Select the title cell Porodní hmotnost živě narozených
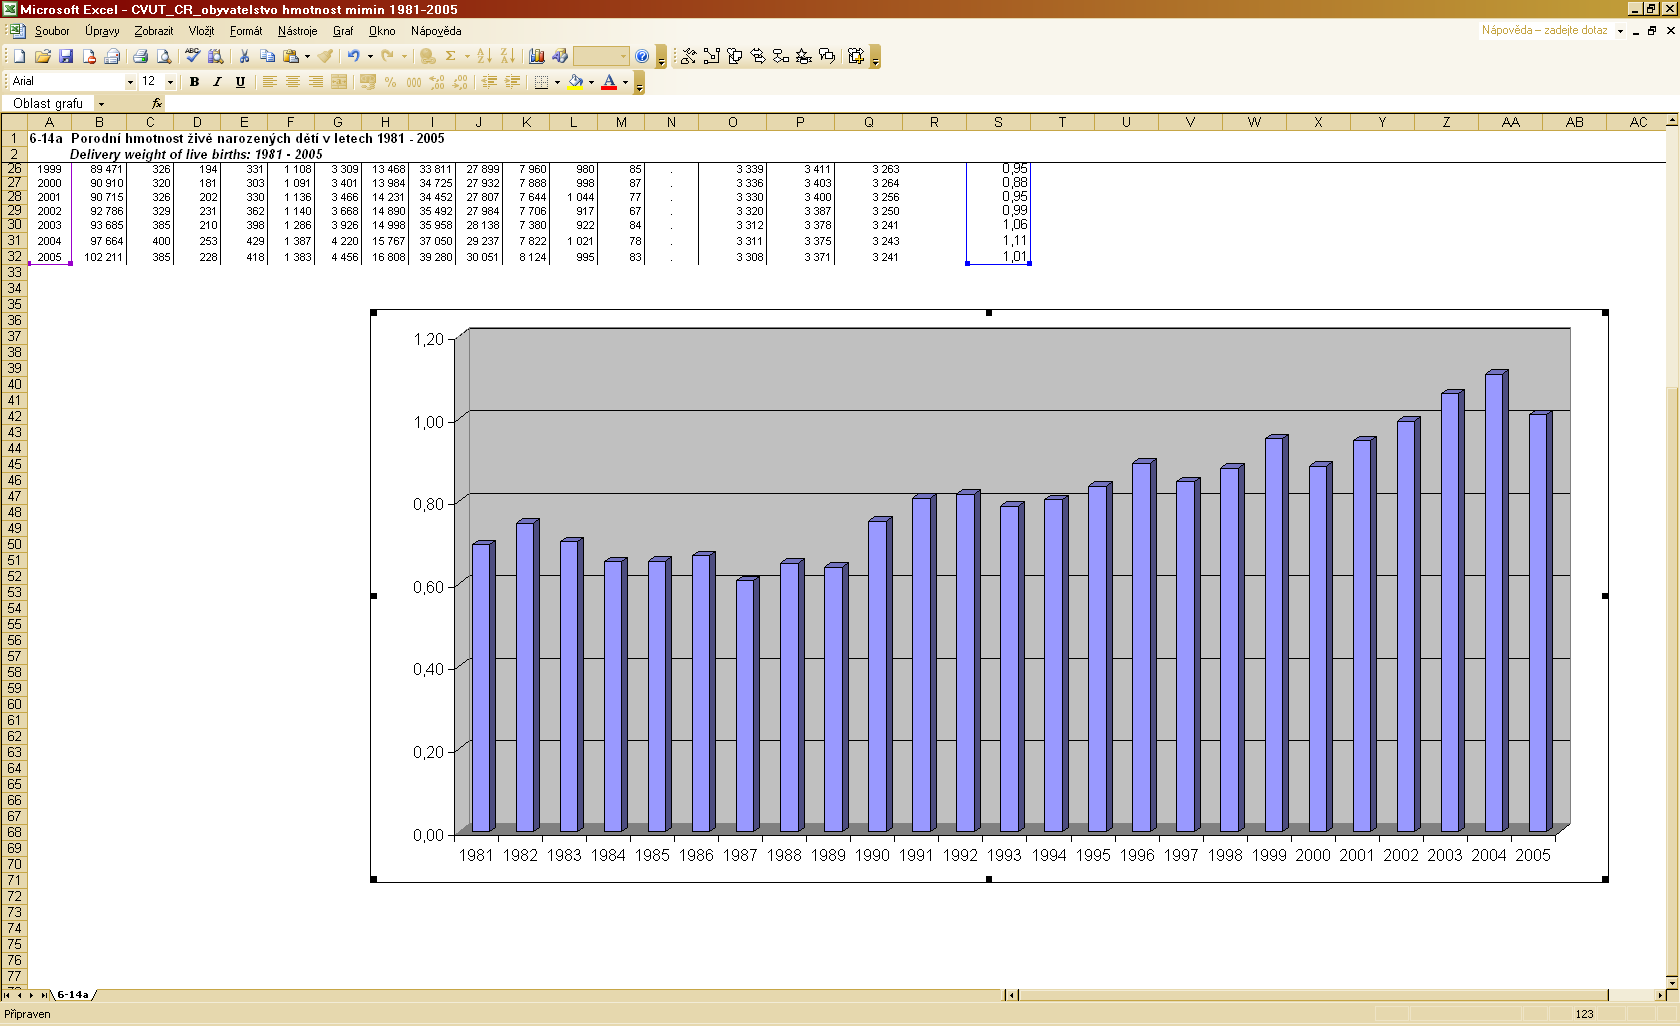Viewport: 1680px width, 1026px height. (x=257, y=139)
